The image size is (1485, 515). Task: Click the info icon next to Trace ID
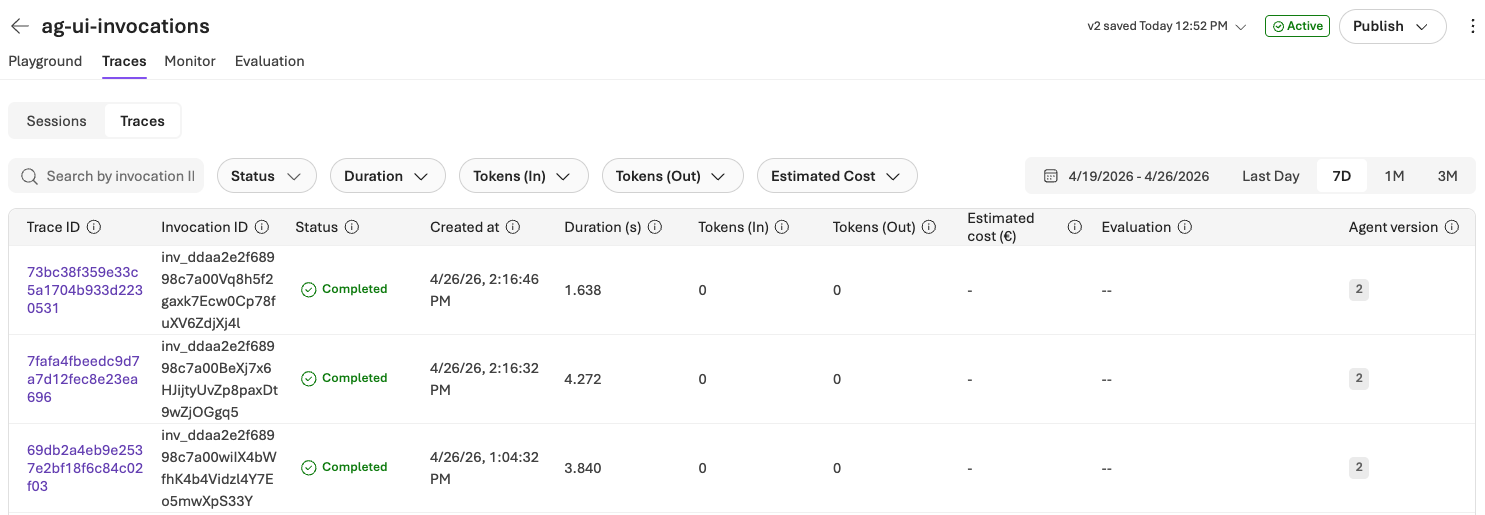pyautogui.click(x=94, y=227)
